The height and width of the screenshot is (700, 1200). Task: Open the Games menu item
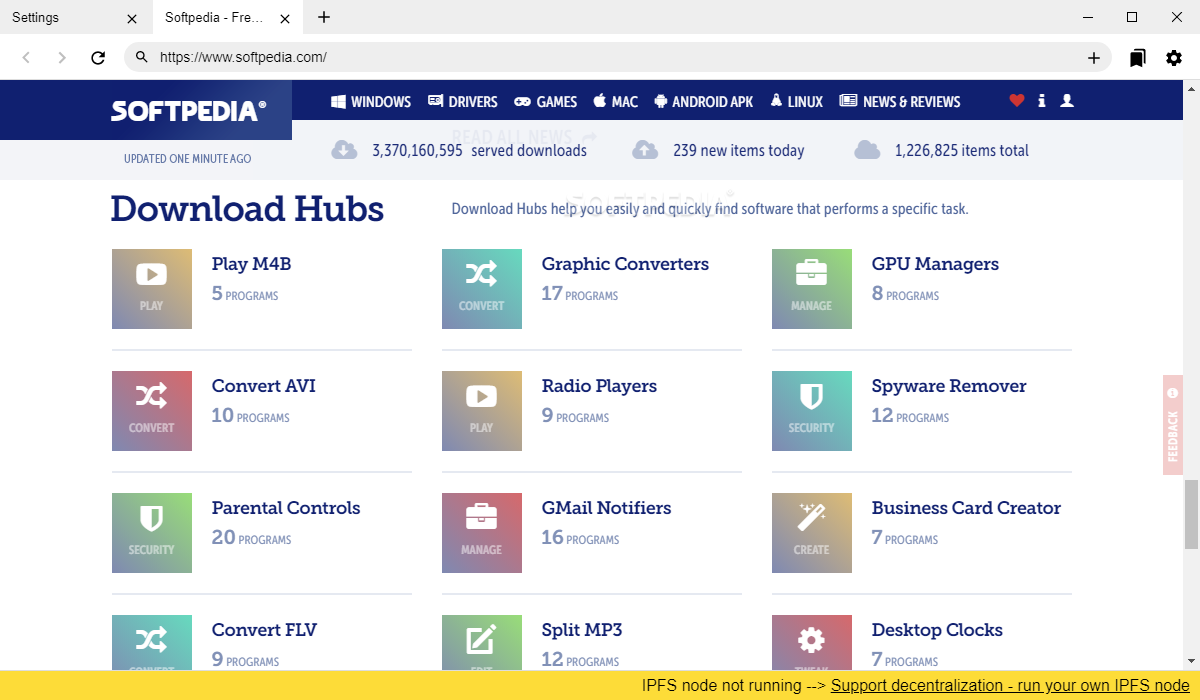[x=546, y=101]
